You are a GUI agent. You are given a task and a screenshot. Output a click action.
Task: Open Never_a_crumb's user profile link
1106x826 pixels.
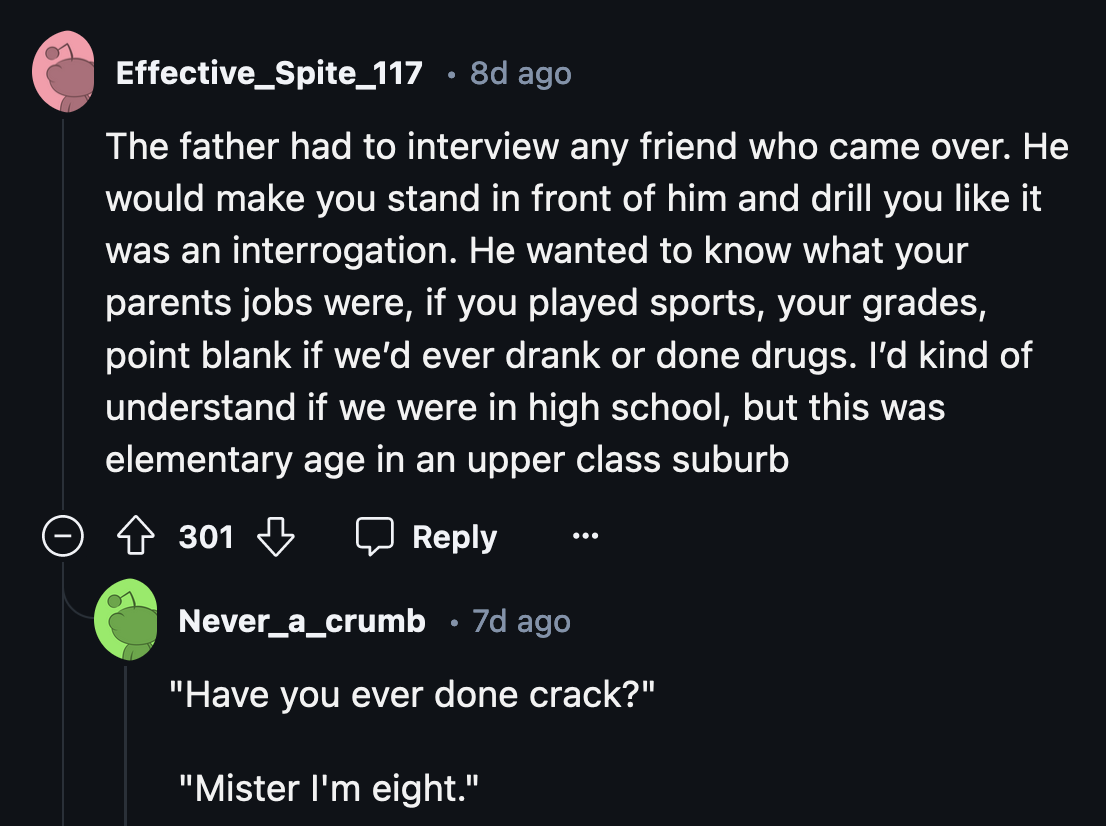point(301,621)
